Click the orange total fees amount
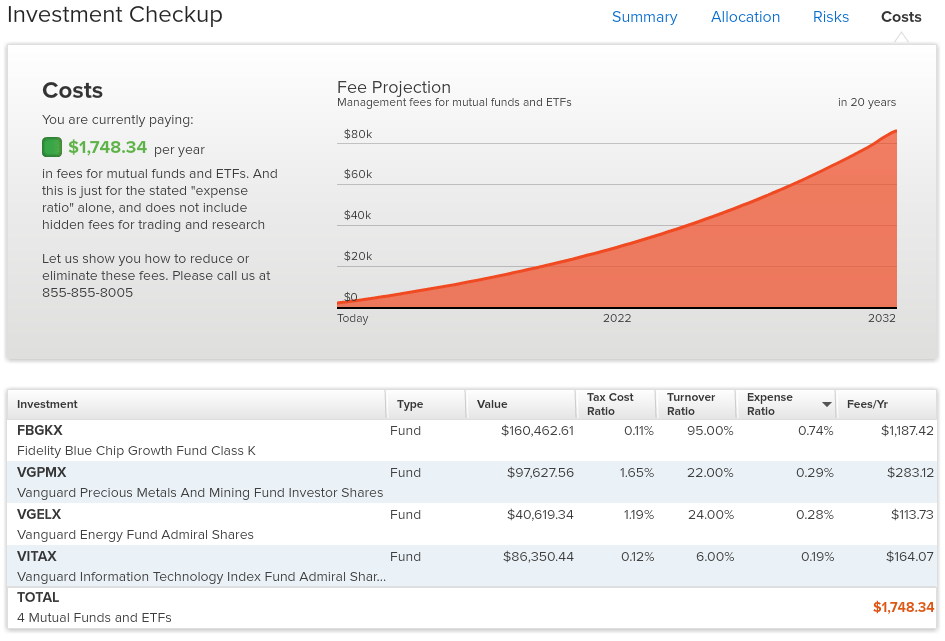The height and width of the screenshot is (641, 945). [902, 607]
